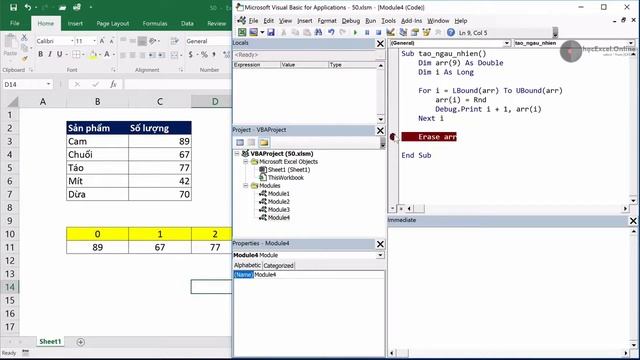Click the green Run Sub play icon

355,32
